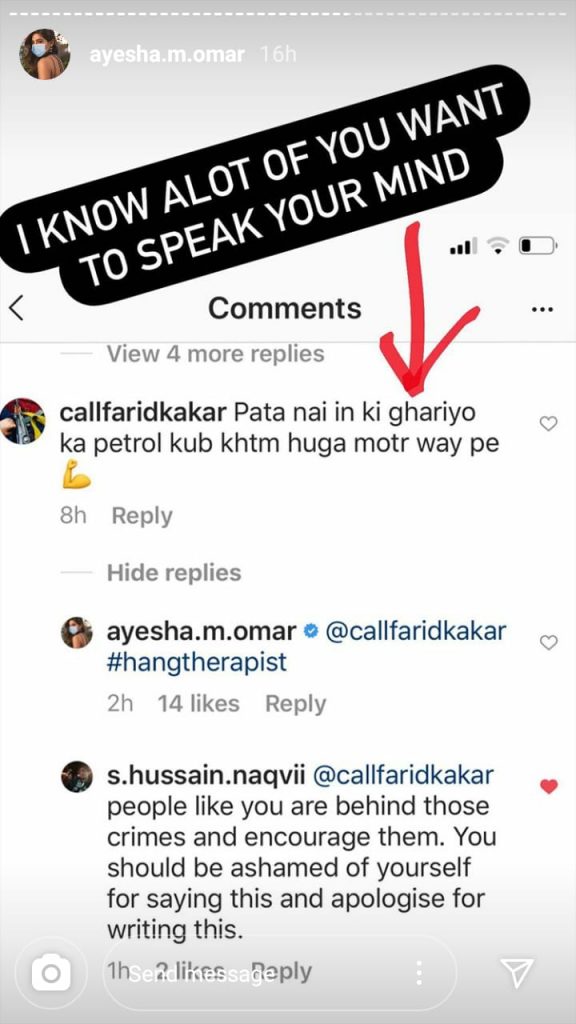Open the three-dot menu in message bar
Viewport: 576px width, 1024px height.
pos(418,974)
